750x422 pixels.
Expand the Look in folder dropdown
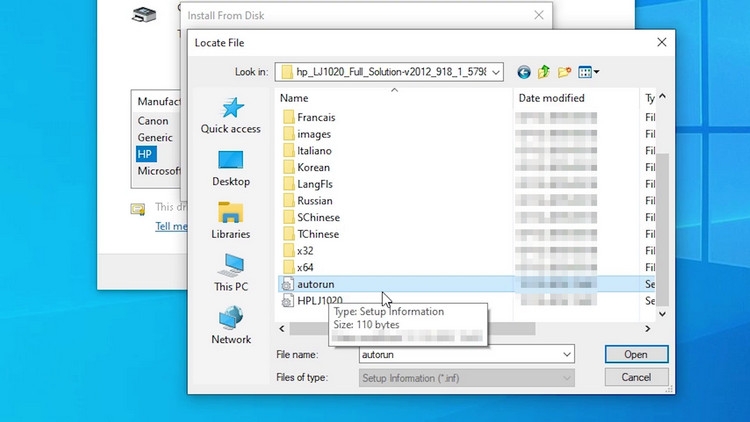pos(496,72)
